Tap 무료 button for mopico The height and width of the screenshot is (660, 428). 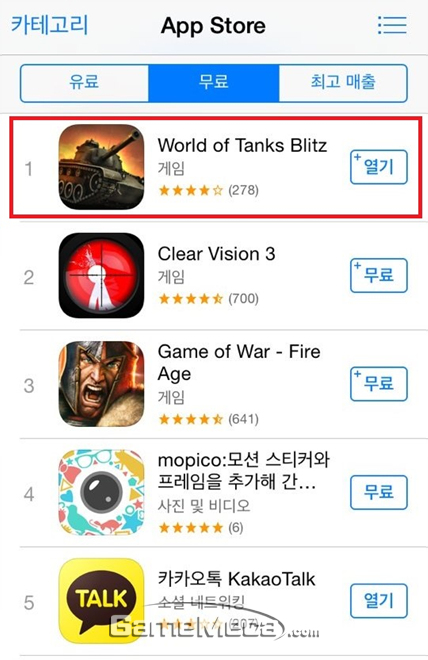tap(379, 492)
